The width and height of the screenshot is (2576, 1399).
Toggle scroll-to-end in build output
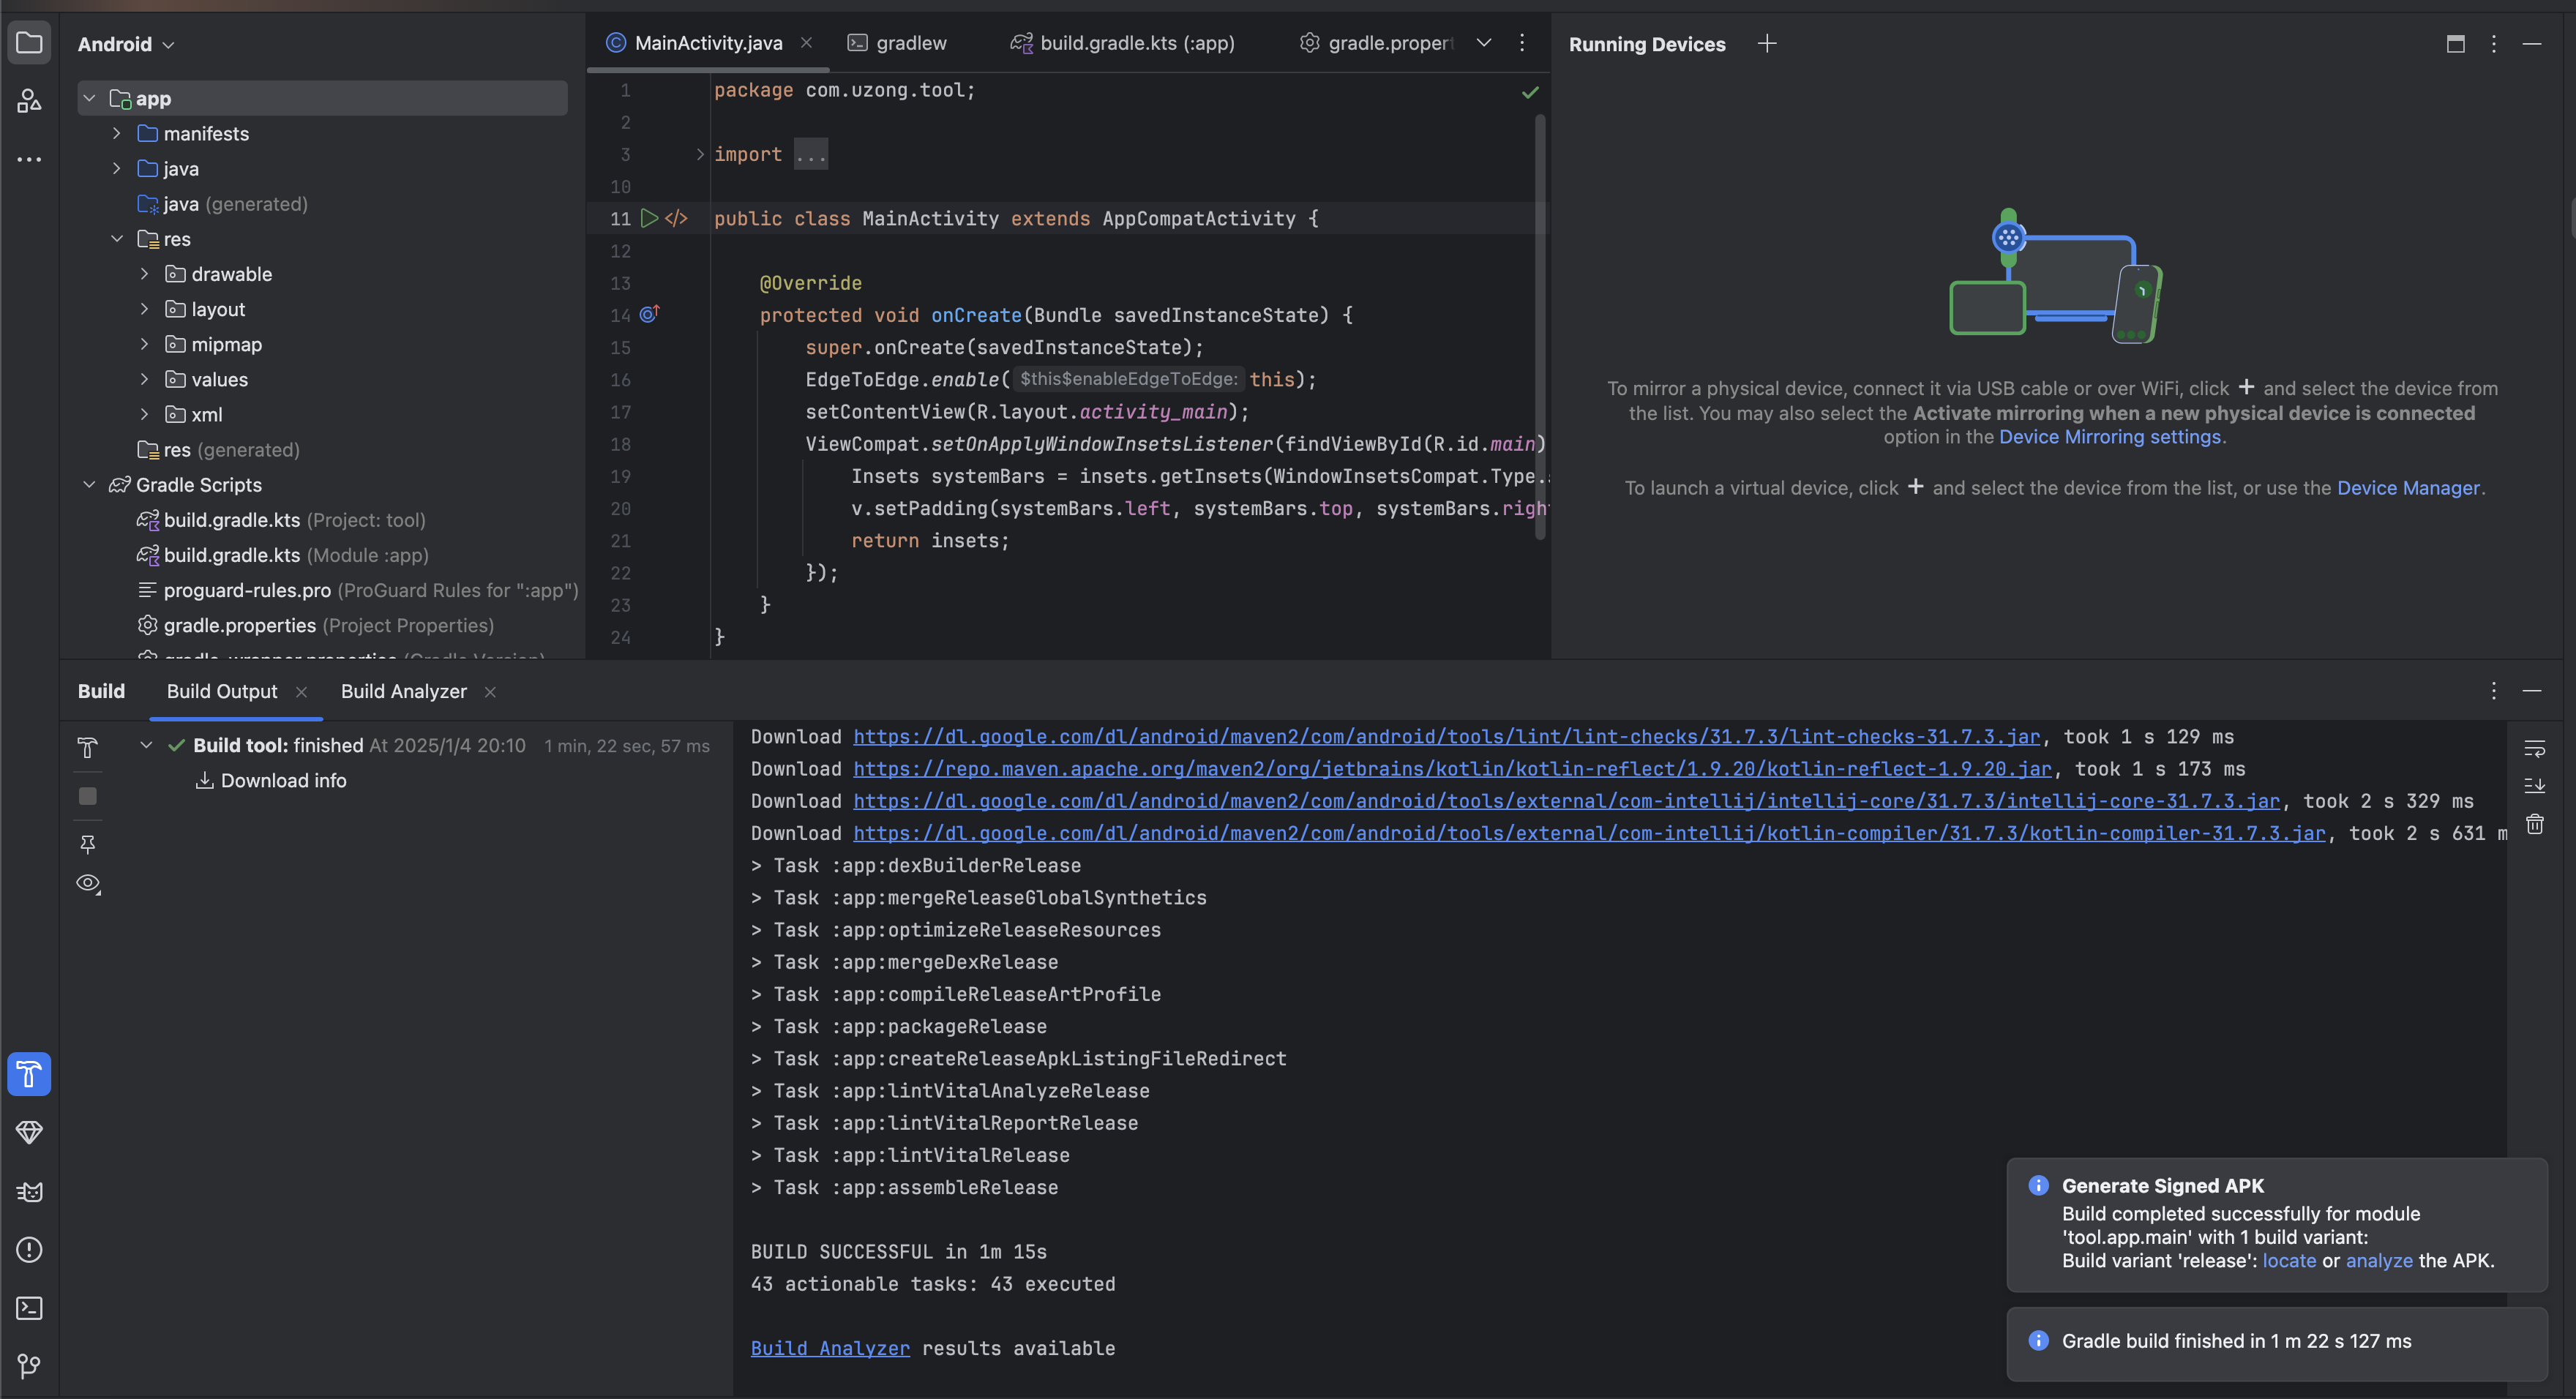[x=2534, y=786]
